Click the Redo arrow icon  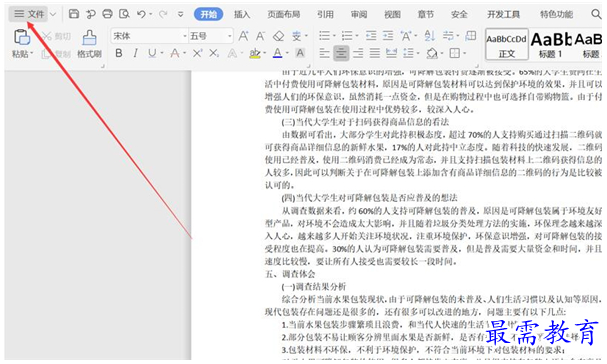coord(163,14)
